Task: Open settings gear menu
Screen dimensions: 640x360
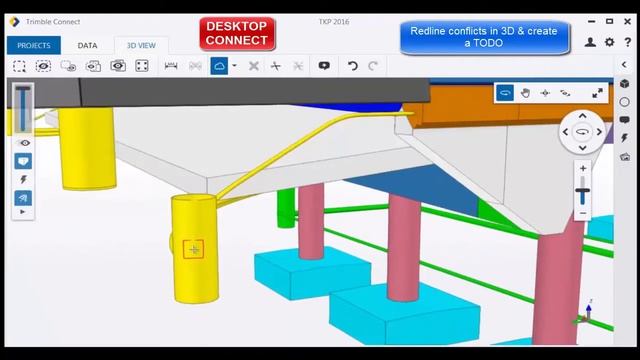Action: 609,42
